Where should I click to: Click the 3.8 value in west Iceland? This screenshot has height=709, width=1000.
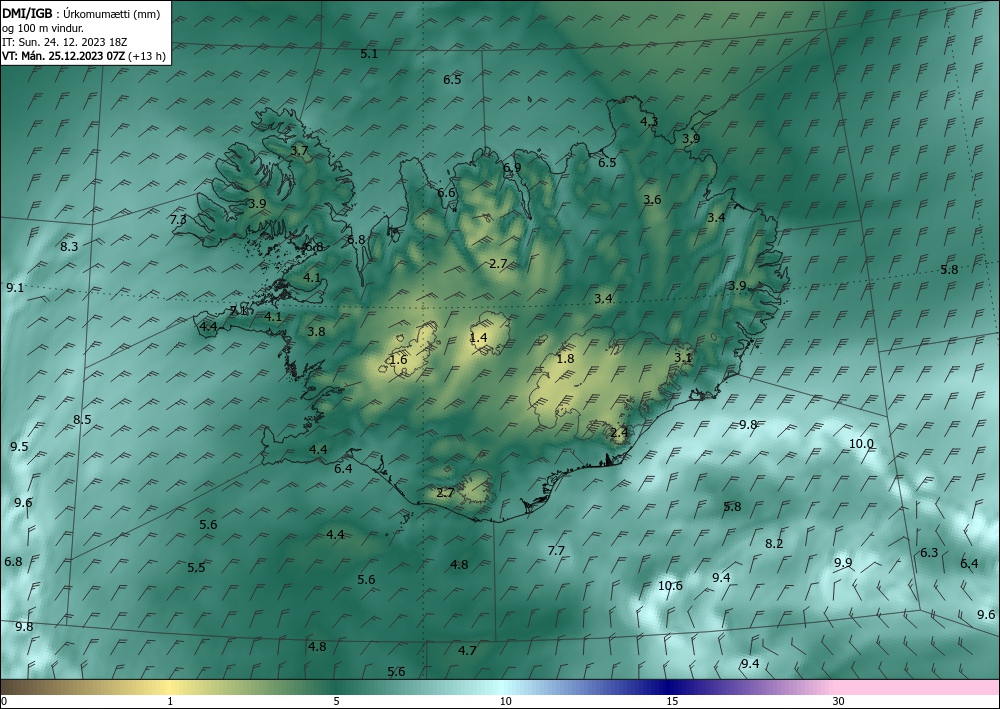(x=316, y=332)
